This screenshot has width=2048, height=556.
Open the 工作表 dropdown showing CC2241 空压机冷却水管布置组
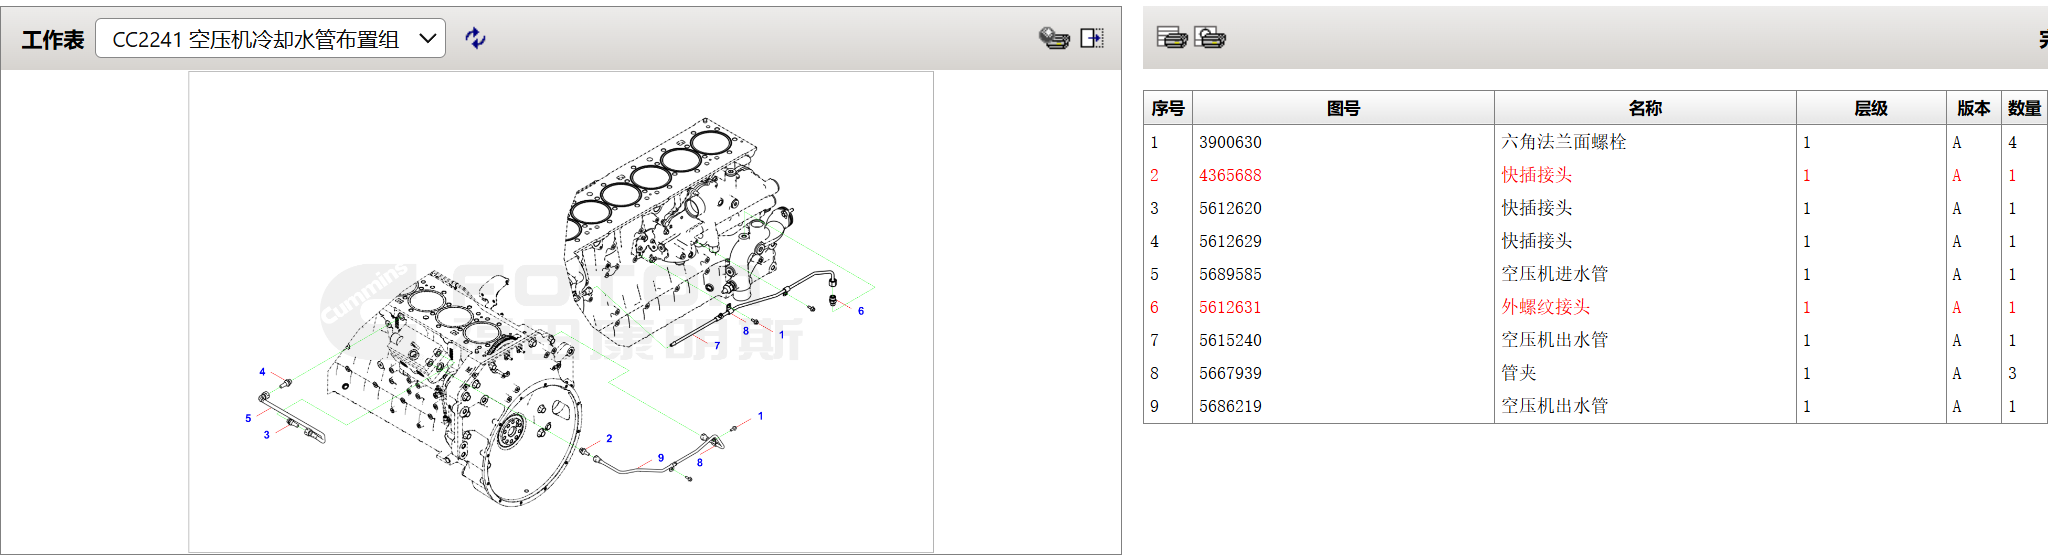270,38
